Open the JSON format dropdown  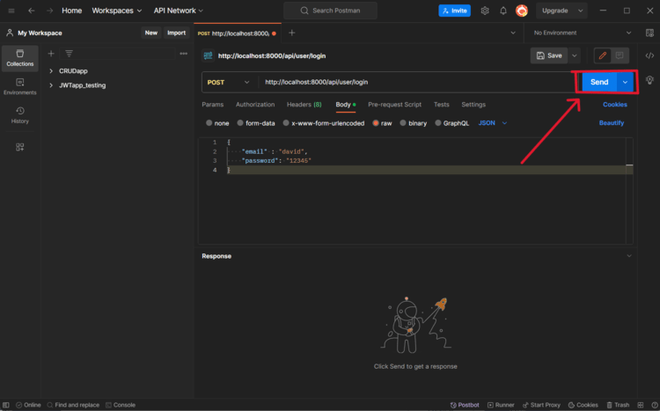click(x=492, y=123)
